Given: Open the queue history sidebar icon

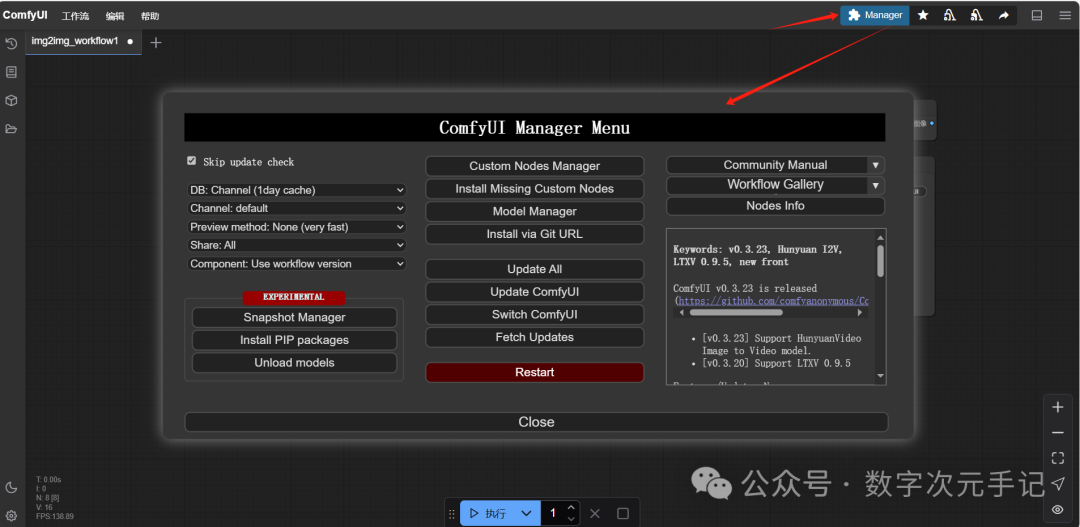Looking at the screenshot, I should point(11,44).
